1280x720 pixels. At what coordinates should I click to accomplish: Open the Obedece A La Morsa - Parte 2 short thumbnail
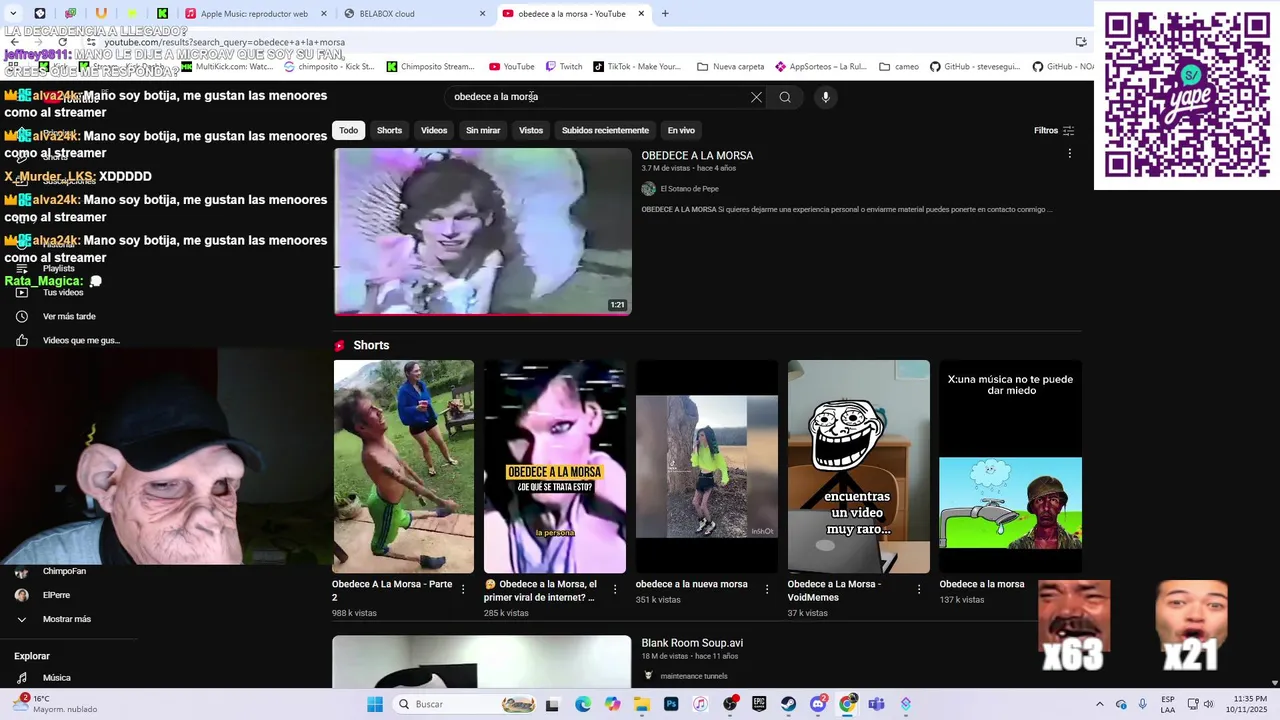point(403,466)
